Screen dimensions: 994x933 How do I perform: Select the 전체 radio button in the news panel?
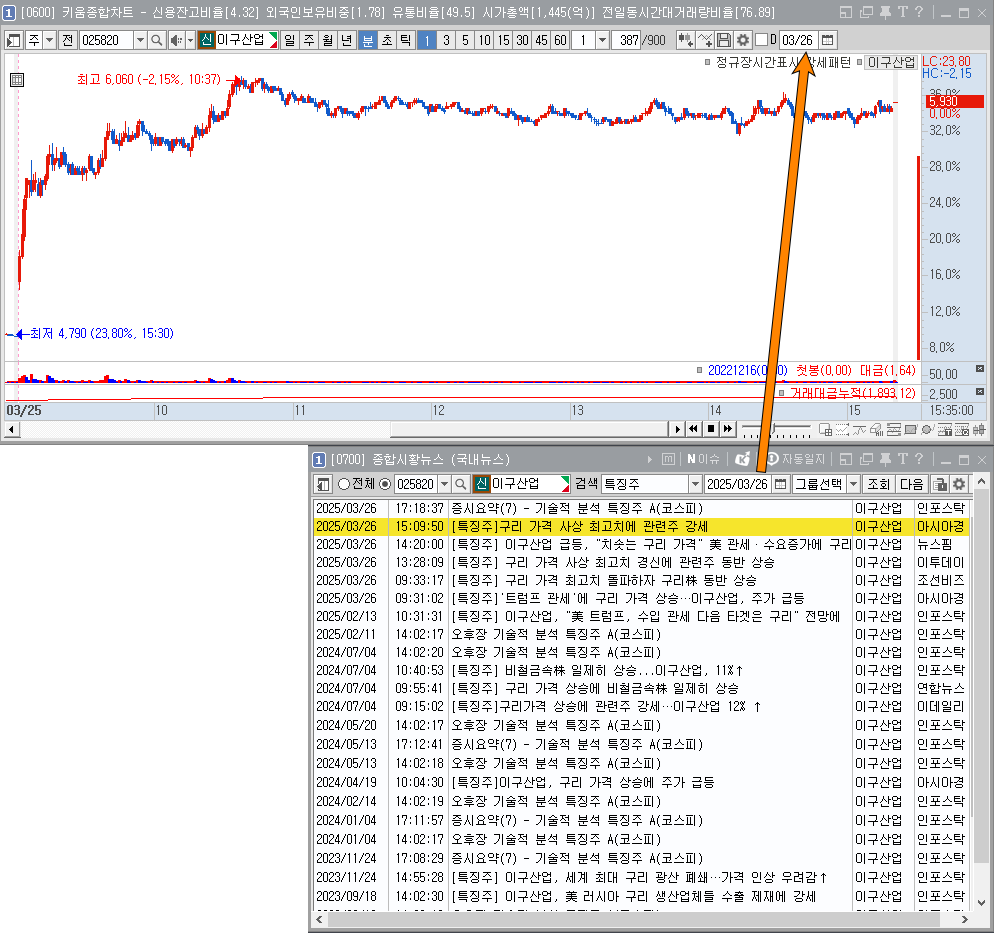point(344,484)
